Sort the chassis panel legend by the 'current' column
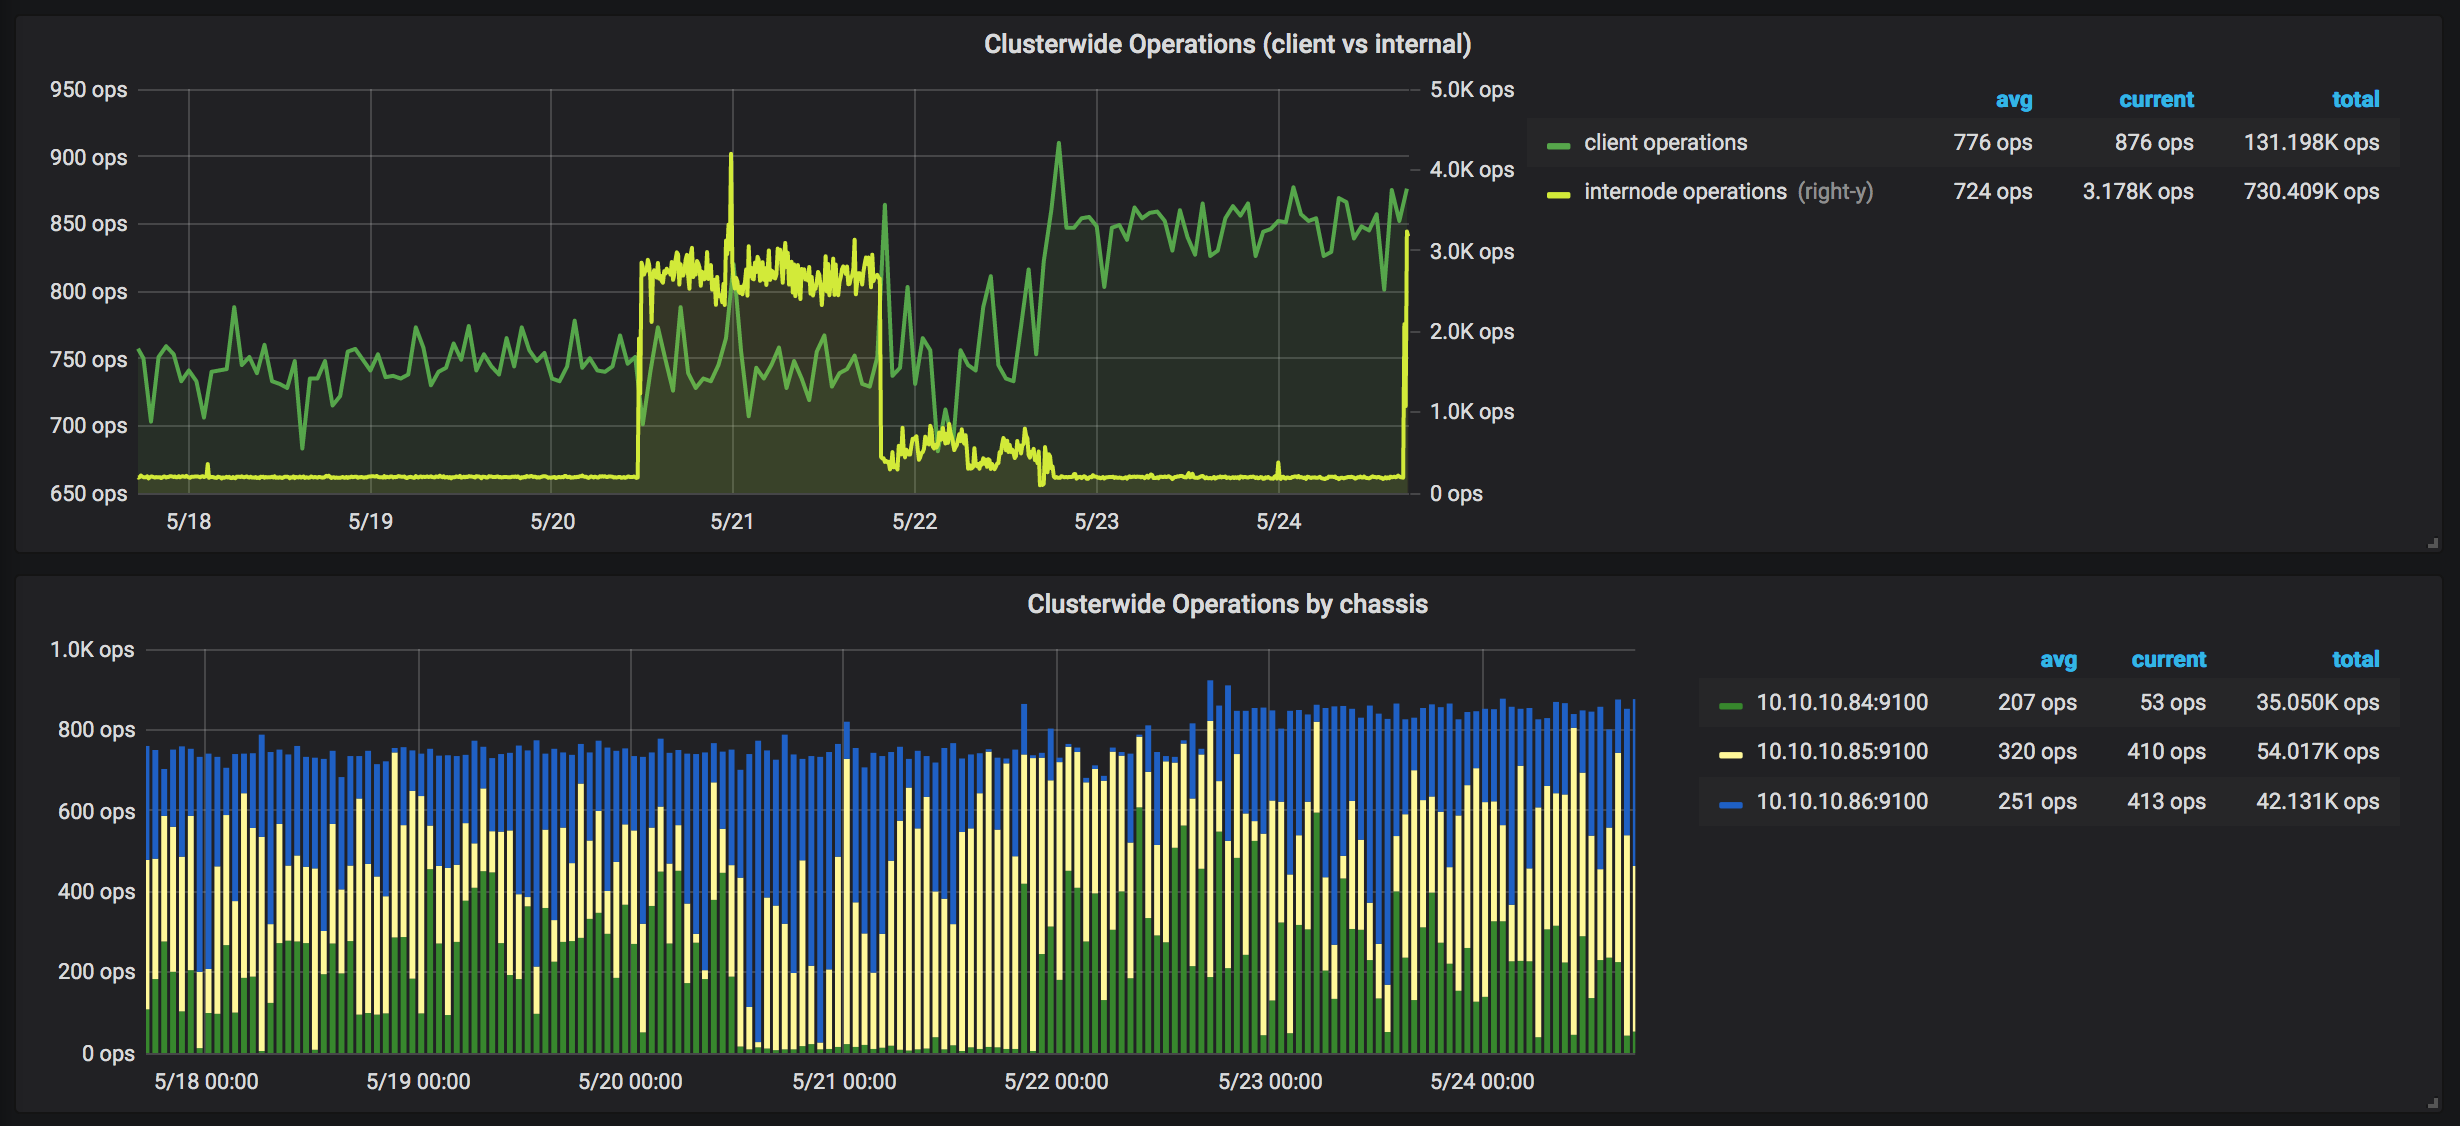2460x1126 pixels. [2168, 659]
